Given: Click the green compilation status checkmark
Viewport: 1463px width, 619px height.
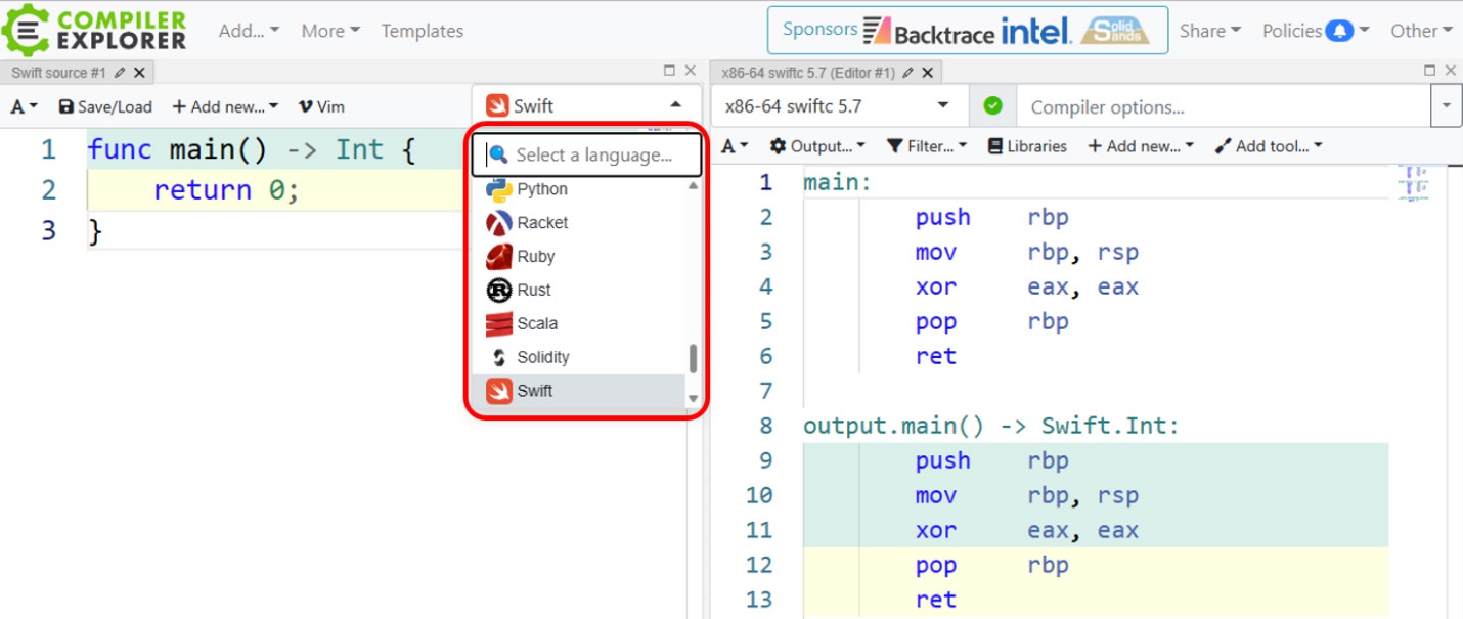Looking at the screenshot, I should [993, 106].
